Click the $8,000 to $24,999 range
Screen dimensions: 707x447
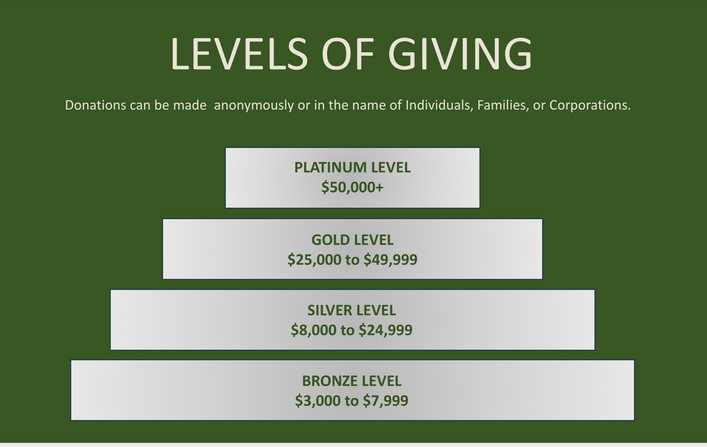point(352,330)
